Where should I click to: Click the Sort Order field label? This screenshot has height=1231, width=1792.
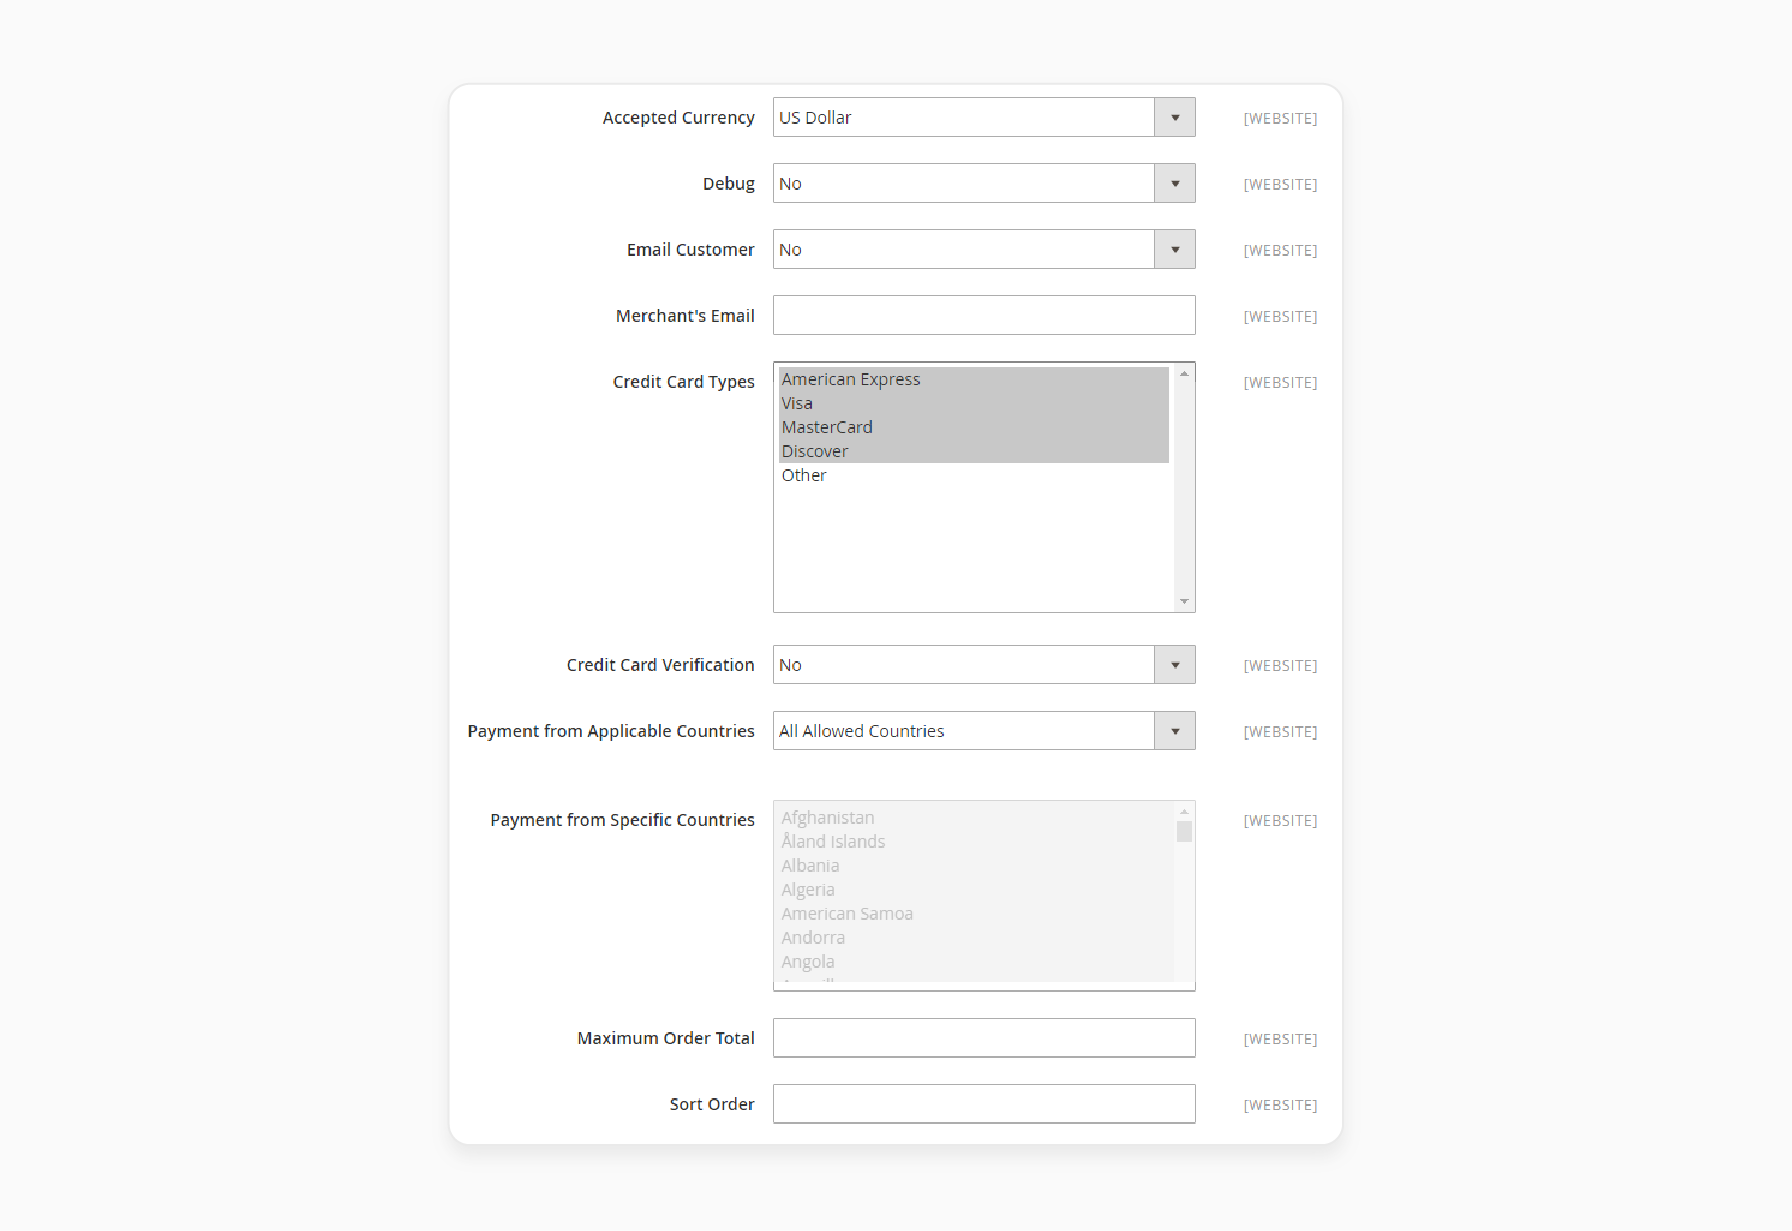711,1104
